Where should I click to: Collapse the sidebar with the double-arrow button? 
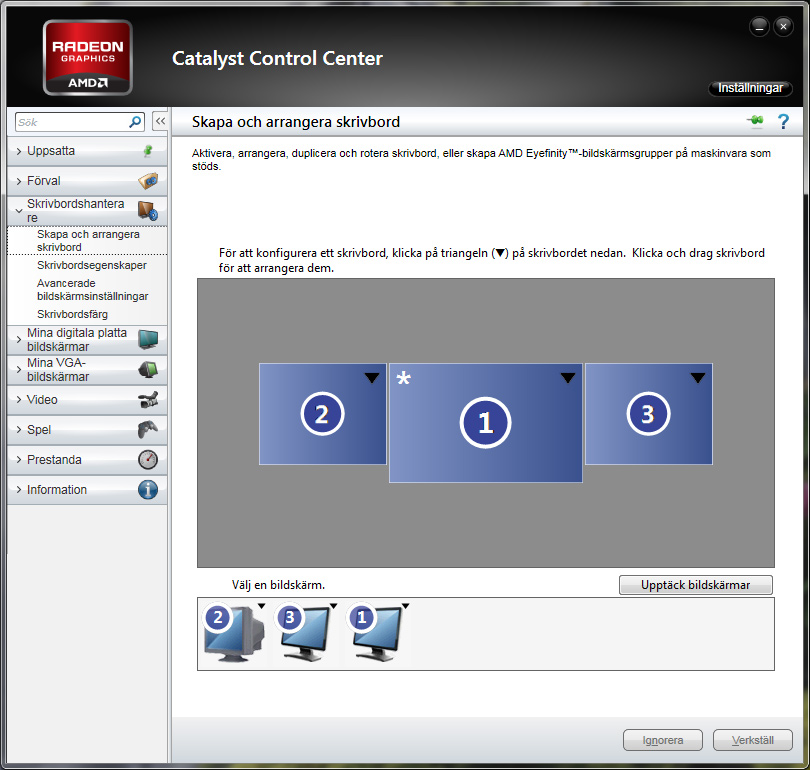point(159,122)
